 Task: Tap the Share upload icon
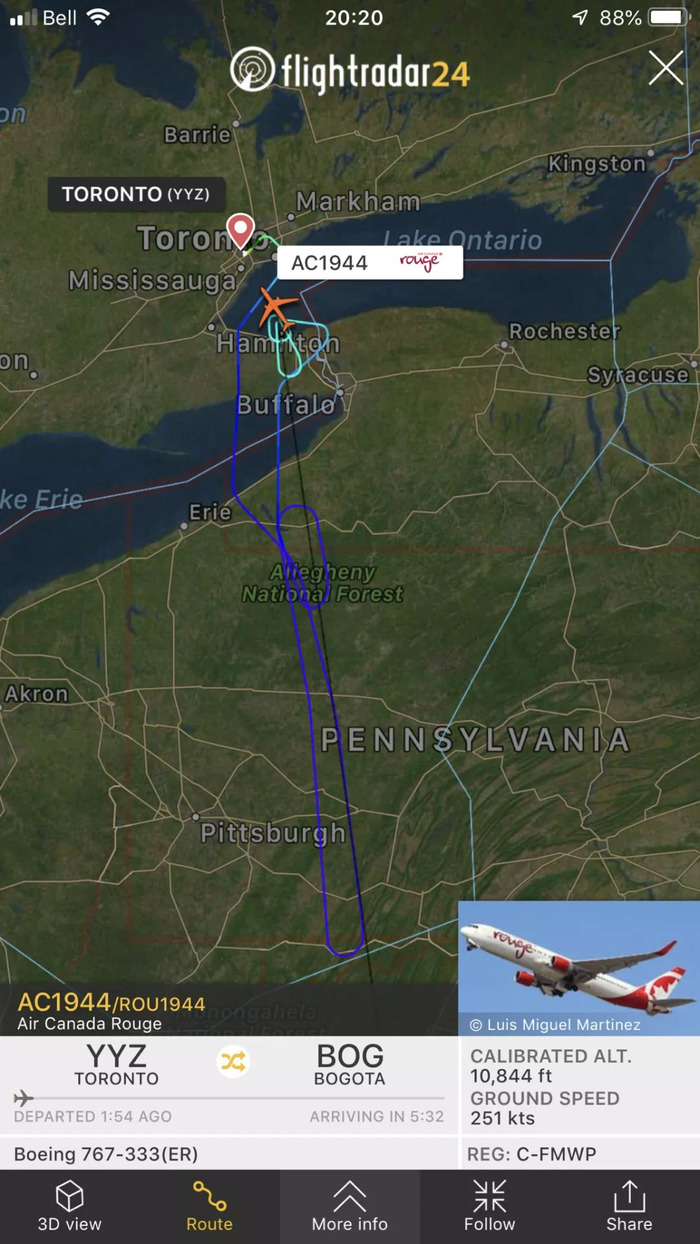(629, 1196)
